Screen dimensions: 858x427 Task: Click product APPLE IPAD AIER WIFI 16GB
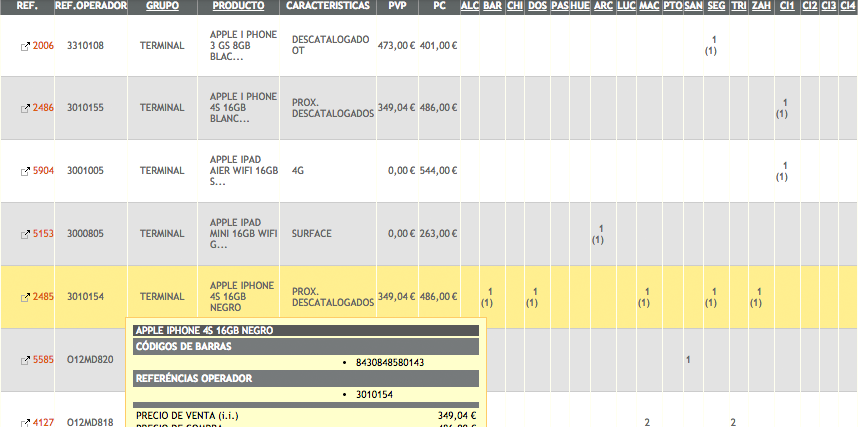pyautogui.click(x=244, y=171)
